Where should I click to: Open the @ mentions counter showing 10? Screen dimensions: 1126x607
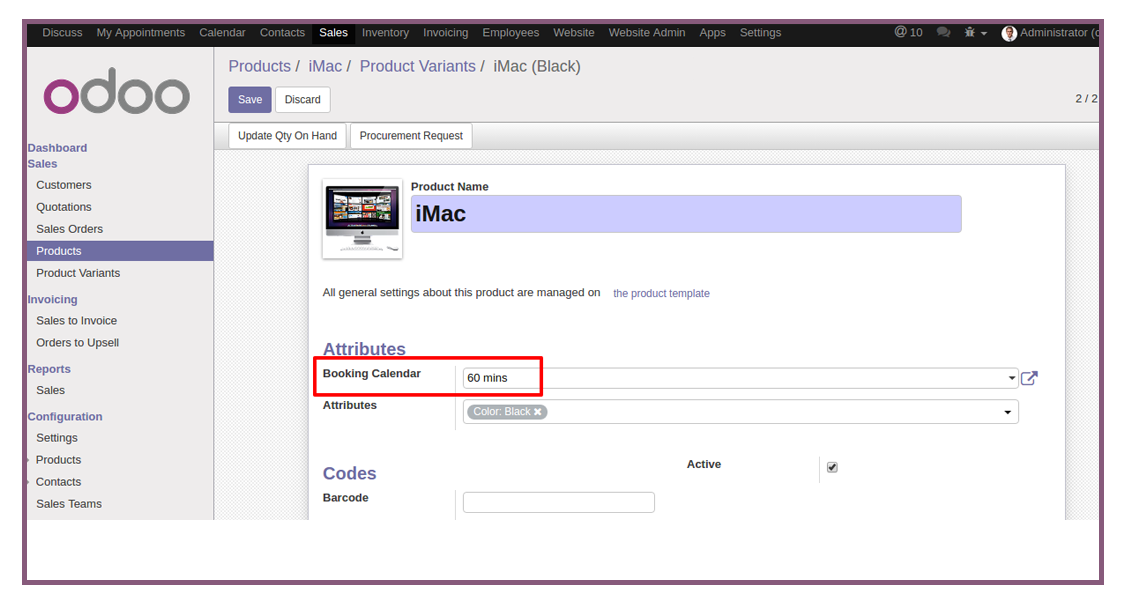(908, 32)
